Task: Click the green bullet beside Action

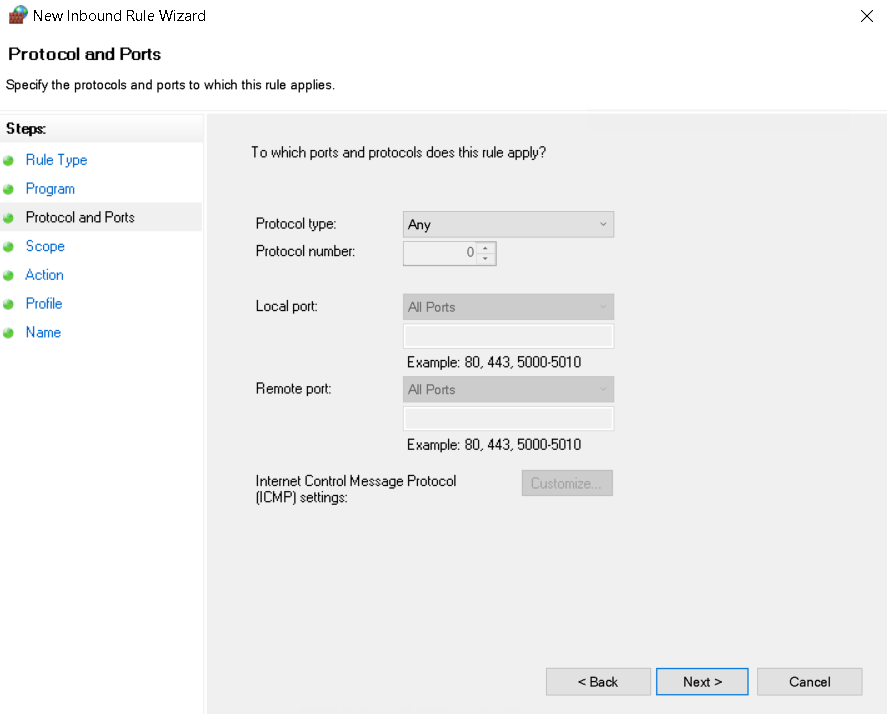Action: (9, 276)
